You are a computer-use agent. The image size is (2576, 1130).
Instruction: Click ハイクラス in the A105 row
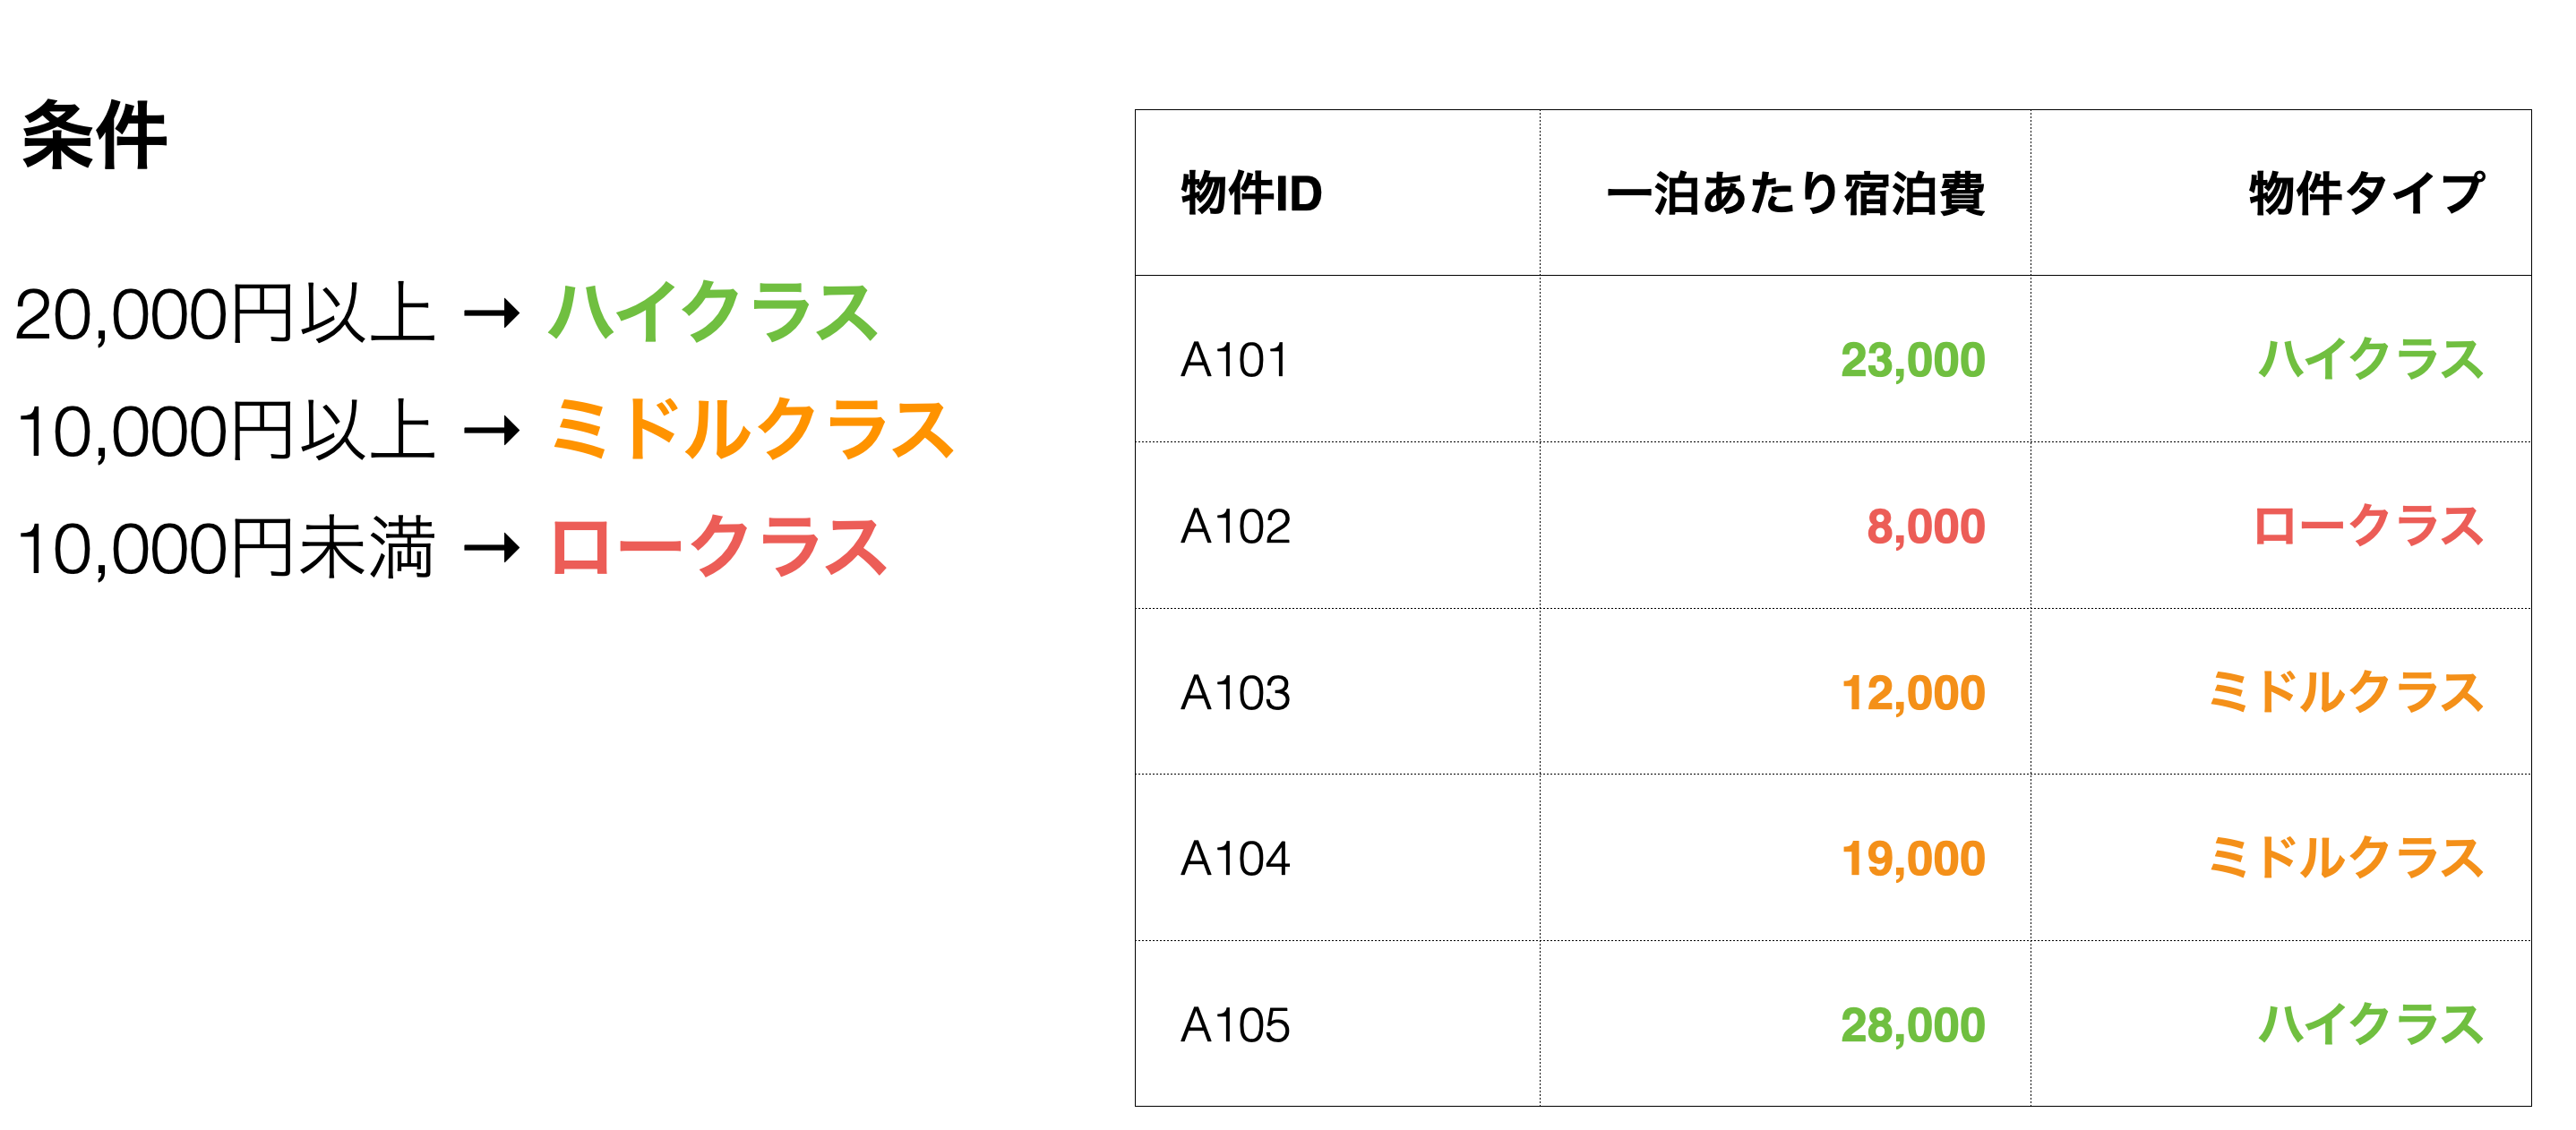click(2370, 1026)
